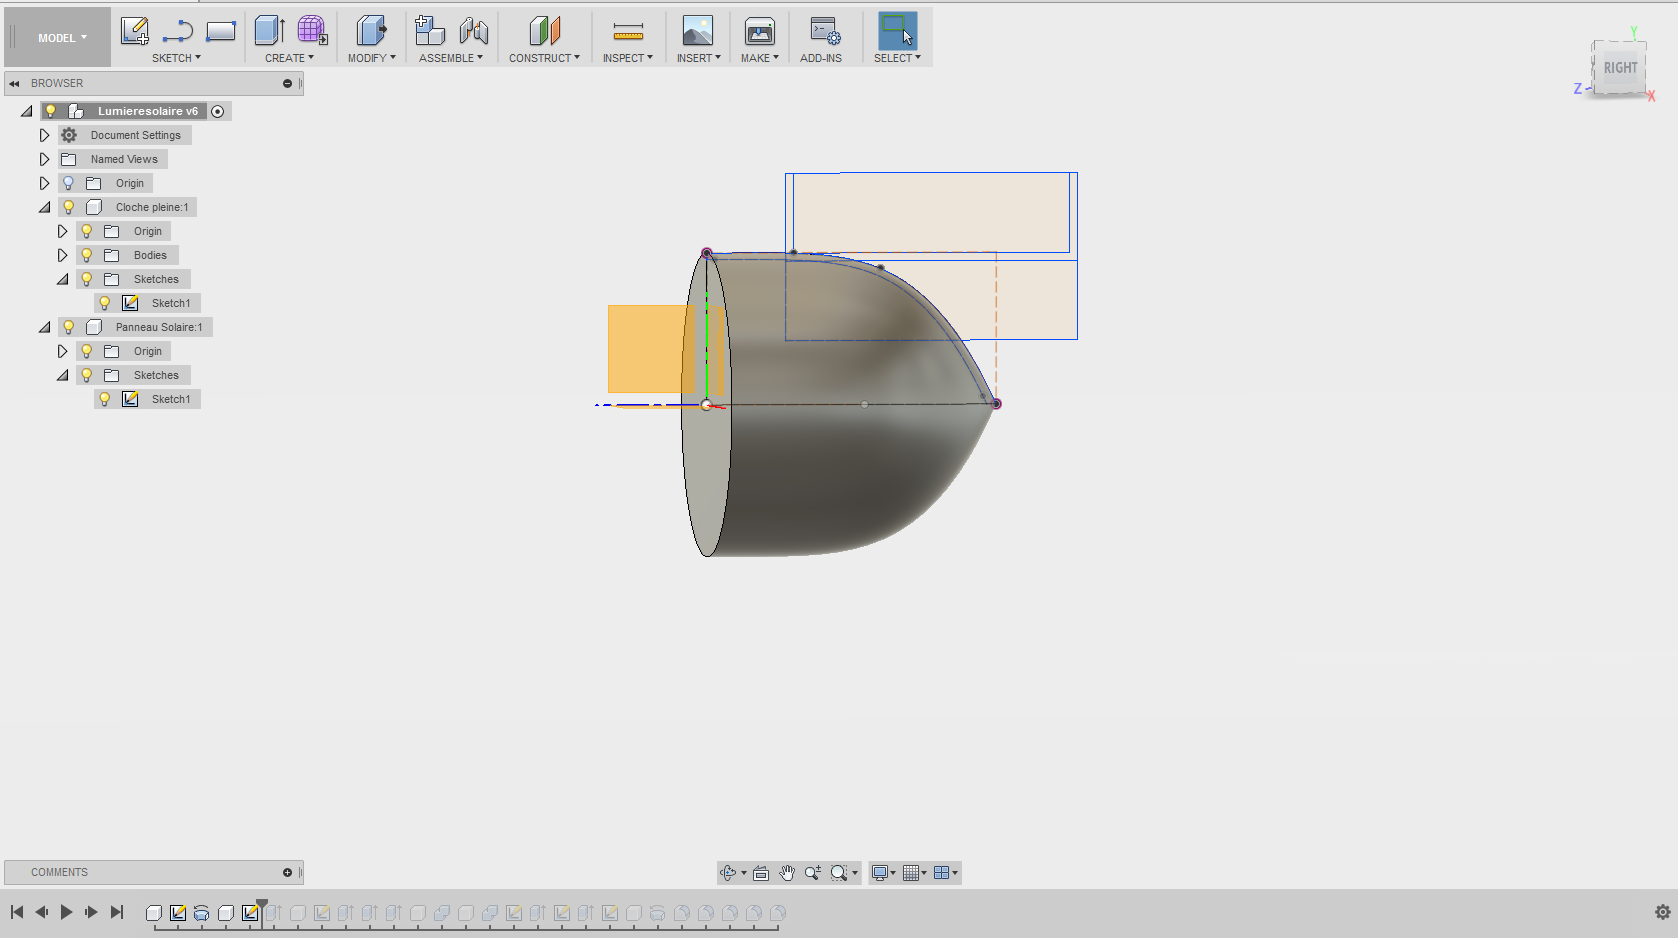Open the ASSEMBLE menu

(x=451, y=58)
